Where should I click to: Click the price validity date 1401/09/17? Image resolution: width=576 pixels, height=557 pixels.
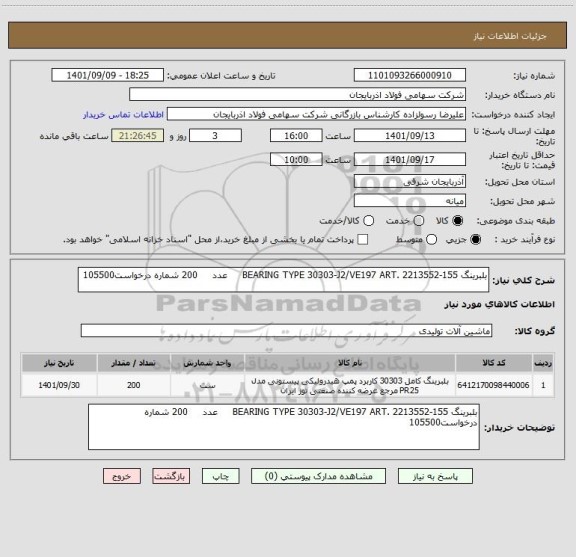tap(410, 159)
